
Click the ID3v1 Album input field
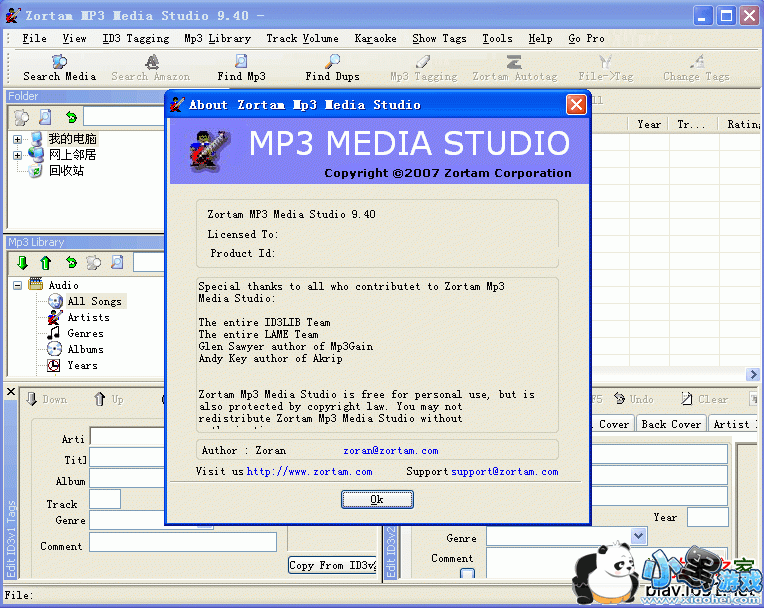(x=127, y=478)
